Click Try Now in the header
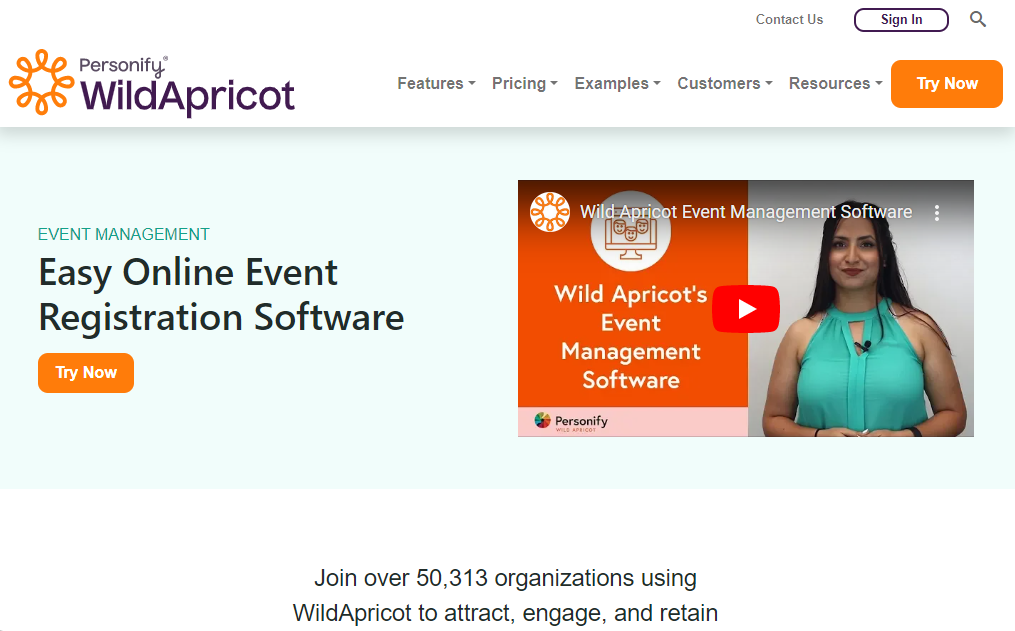Screen dimensions: 1015x631 point(946,83)
